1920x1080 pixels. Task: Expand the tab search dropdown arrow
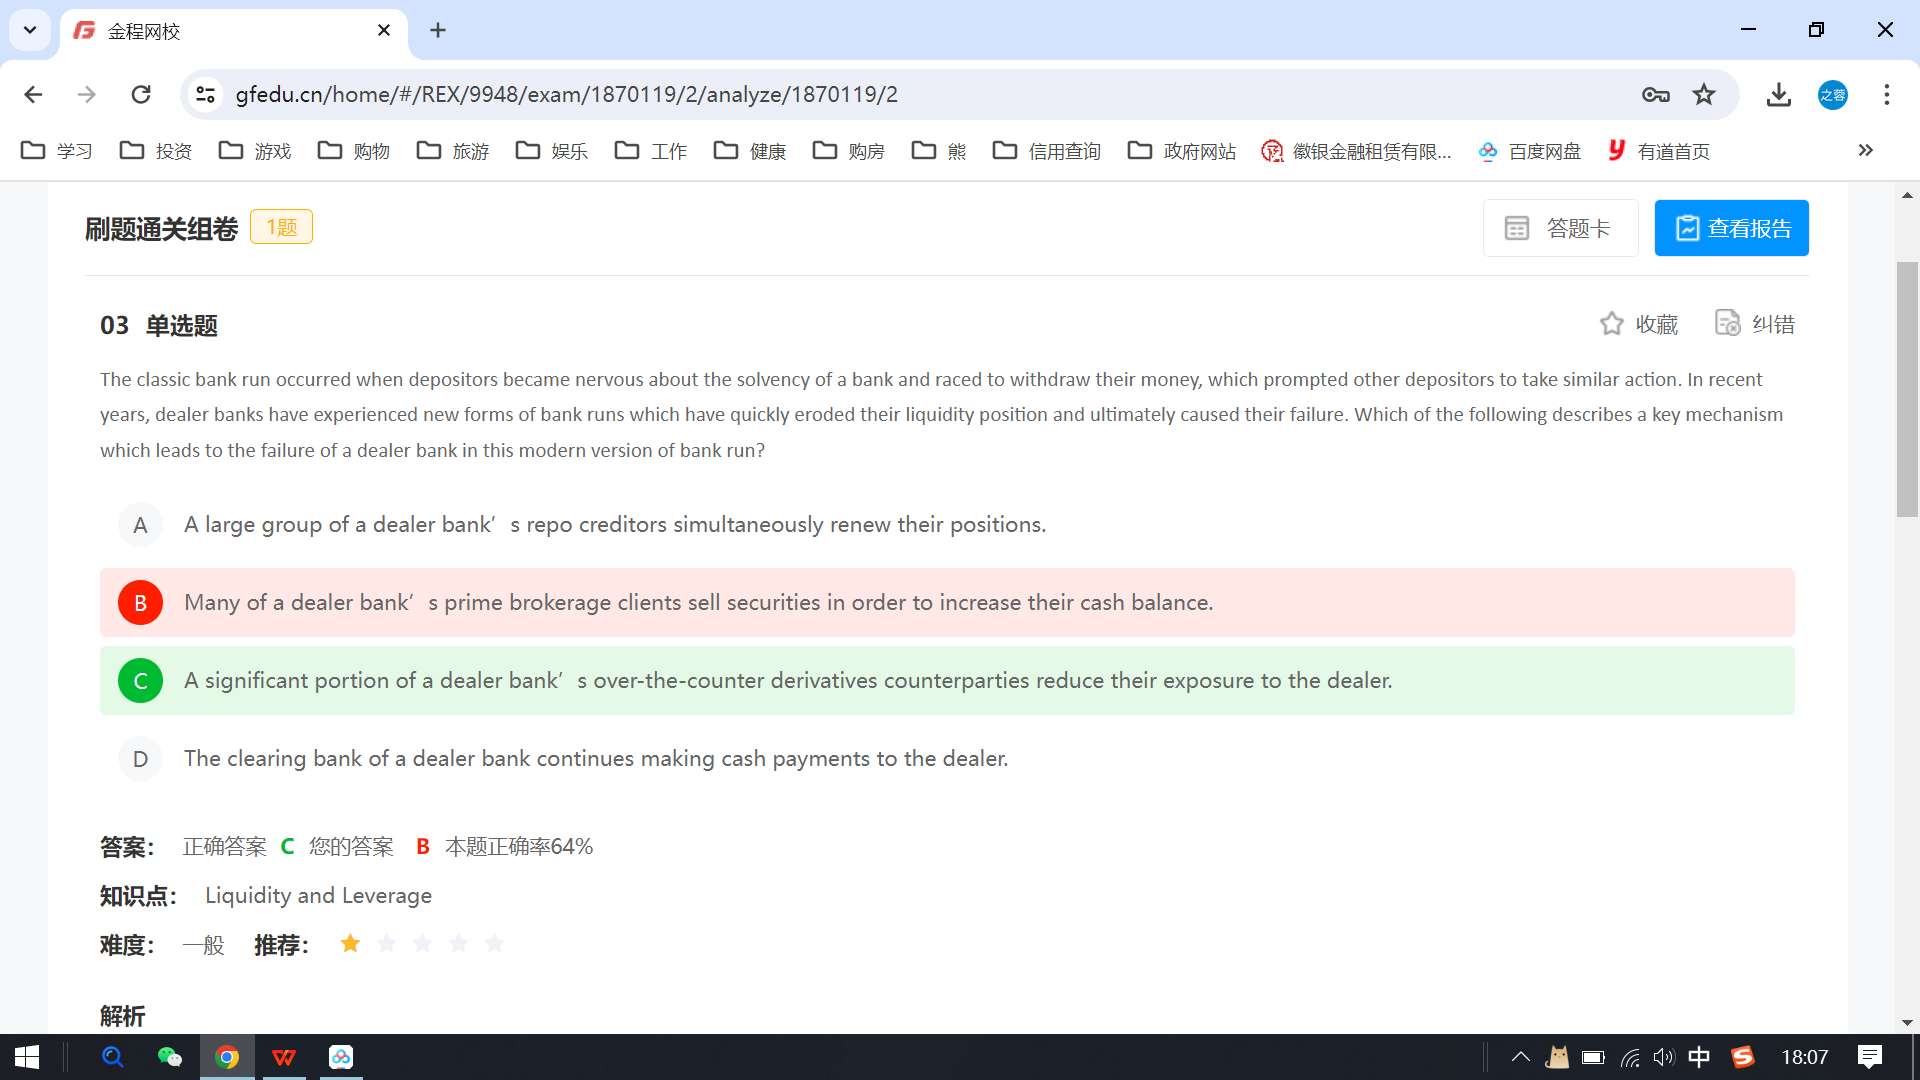30,30
